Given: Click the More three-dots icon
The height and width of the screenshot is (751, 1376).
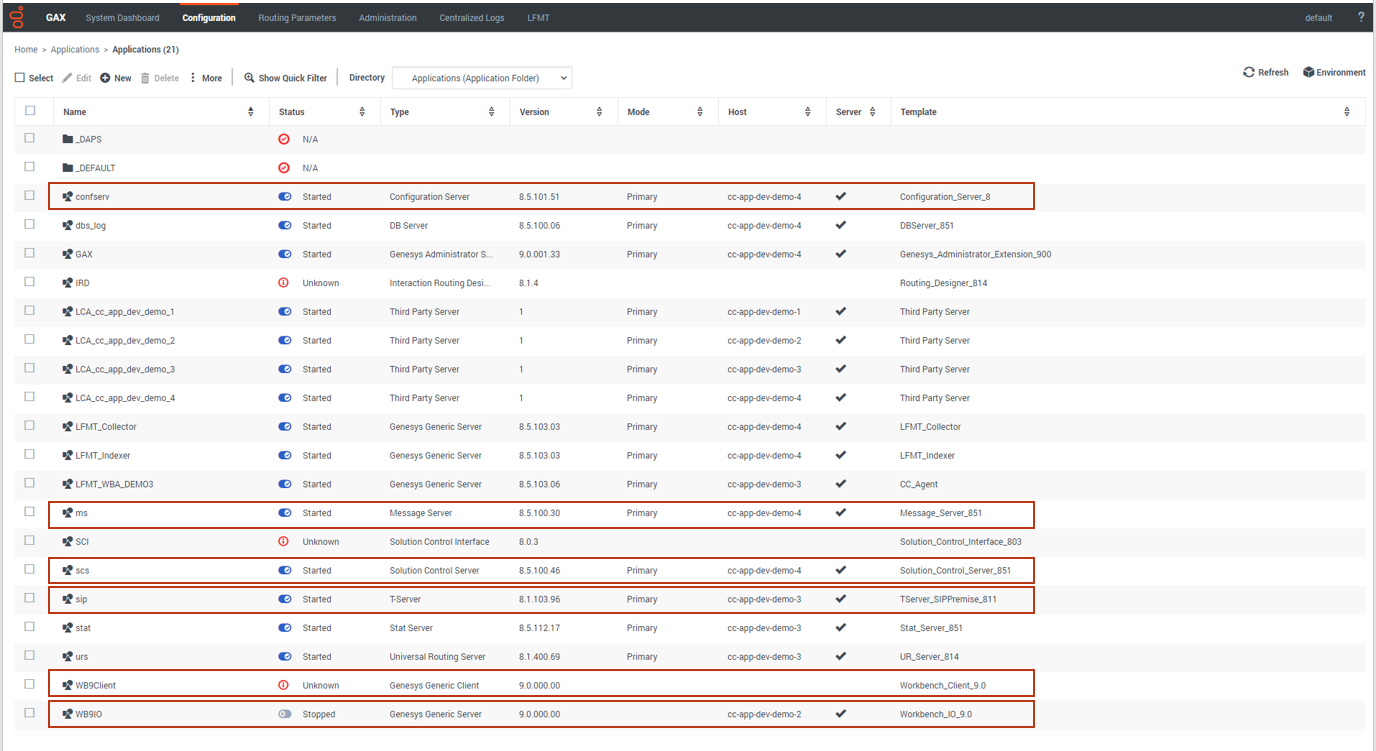Looking at the screenshot, I should [193, 78].
